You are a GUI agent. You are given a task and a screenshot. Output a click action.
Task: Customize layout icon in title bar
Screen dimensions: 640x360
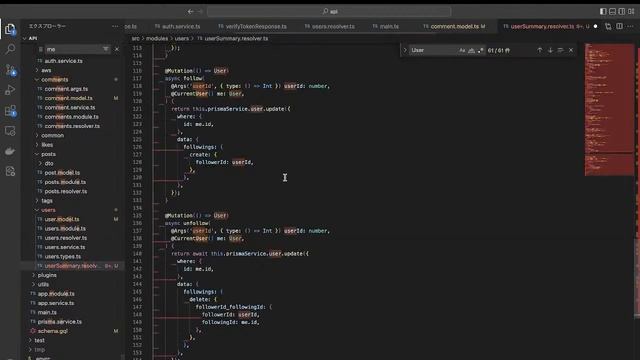click(x=631, y=11)
